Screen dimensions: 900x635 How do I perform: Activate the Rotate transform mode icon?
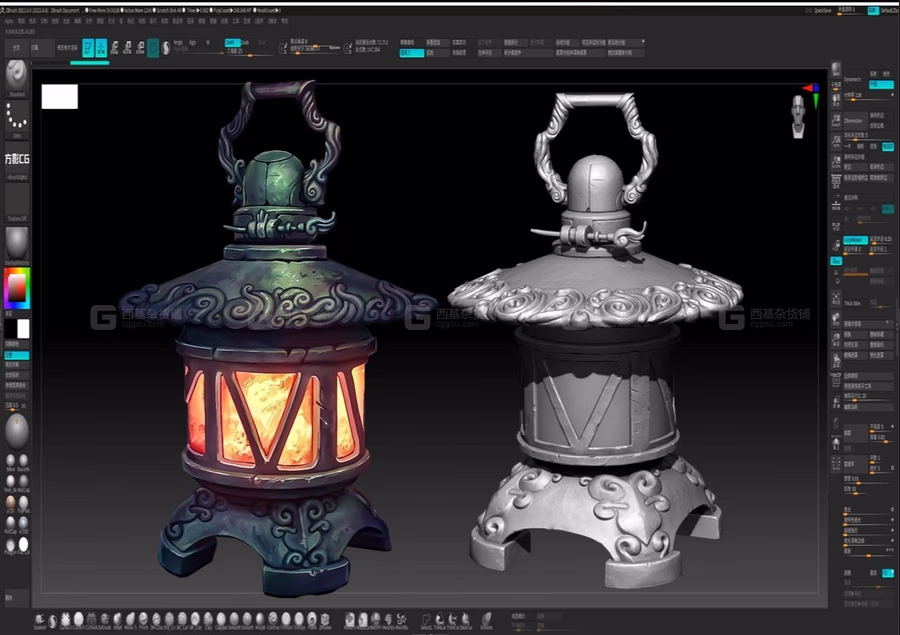(141, 48)
